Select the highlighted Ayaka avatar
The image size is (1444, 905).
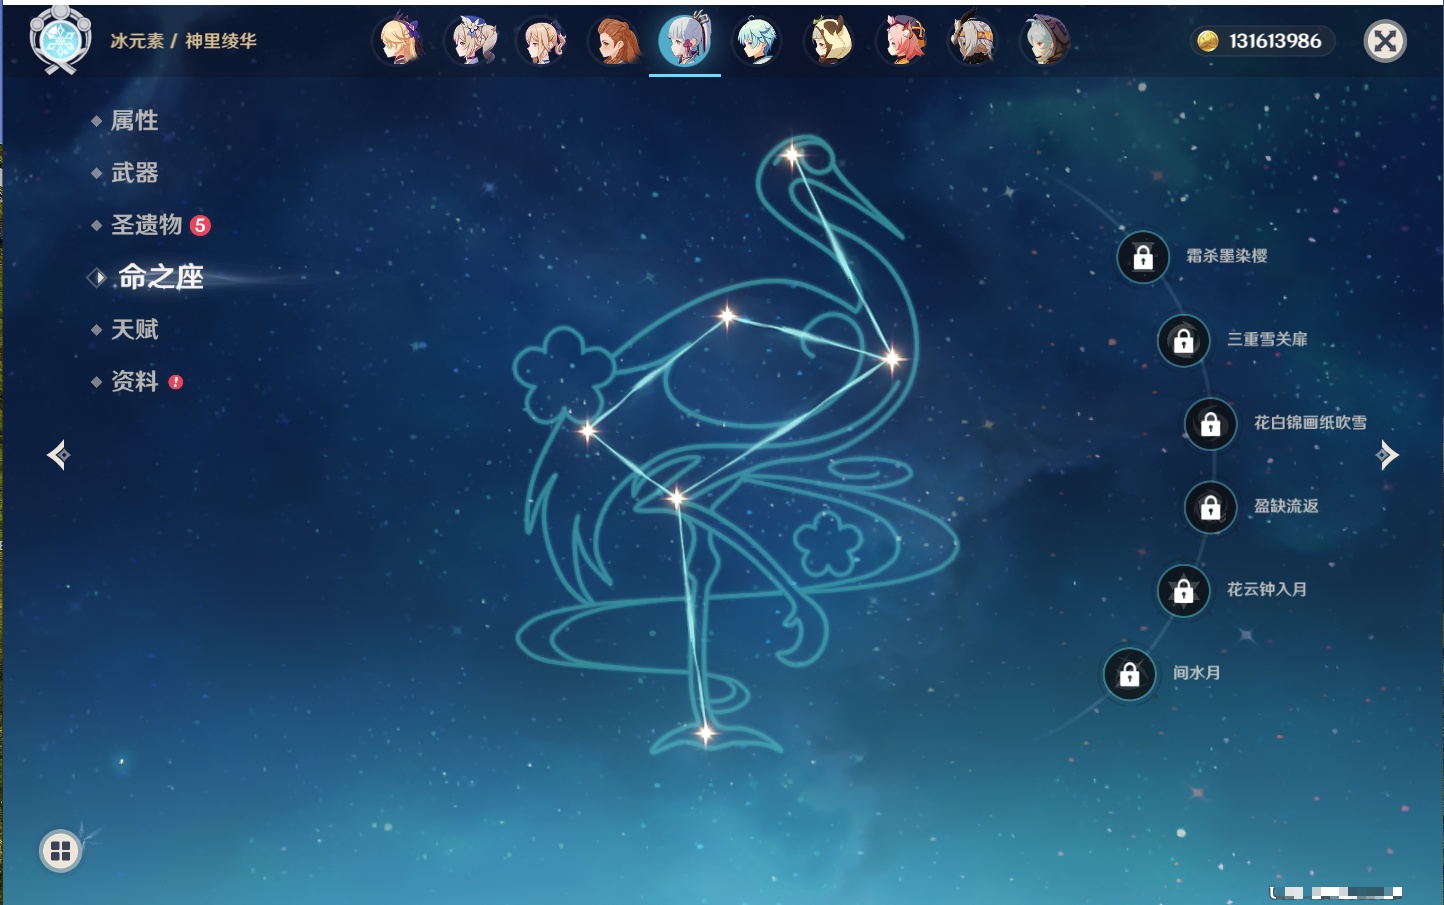coord(685,40)
